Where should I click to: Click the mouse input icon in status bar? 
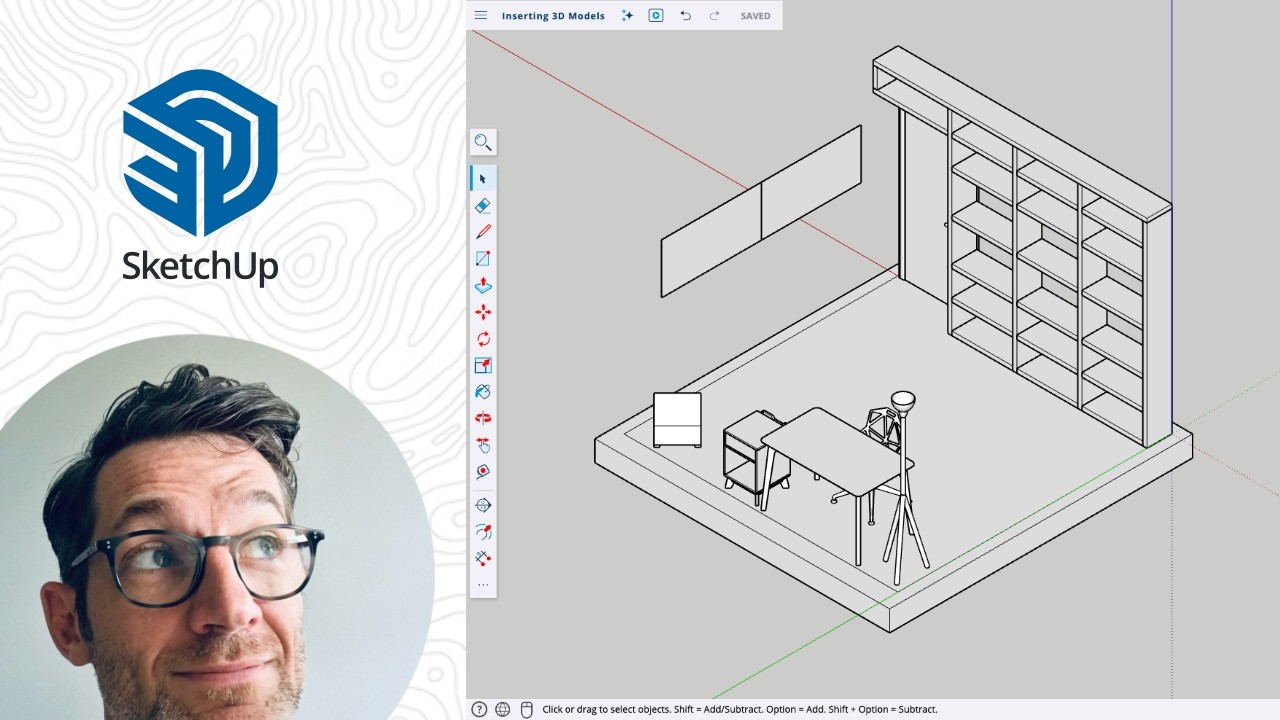pos(527,709)
